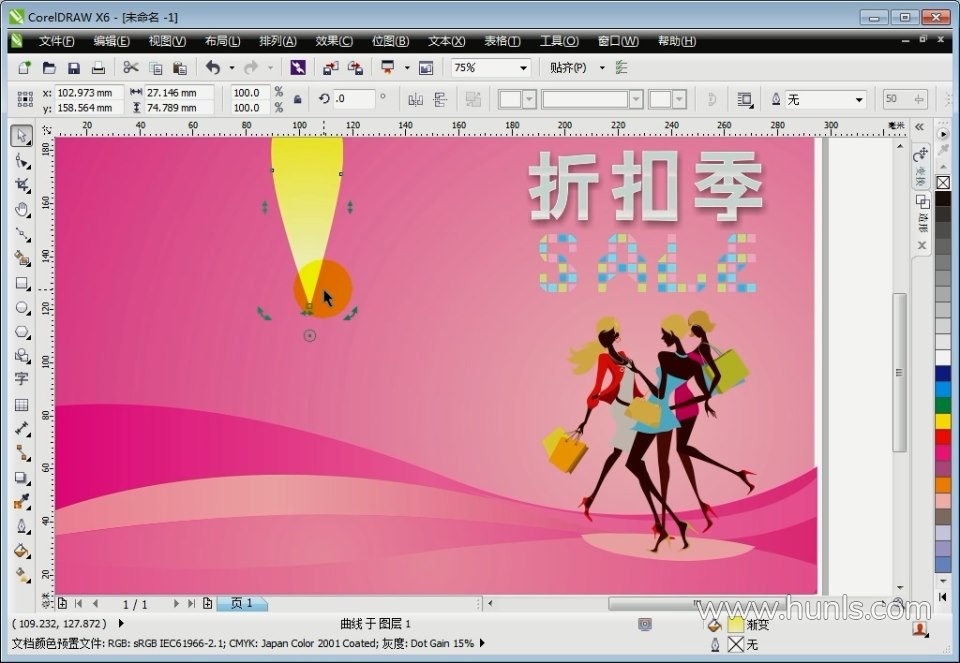
Task: Click mirror vertically button
Action: point(440,99)
